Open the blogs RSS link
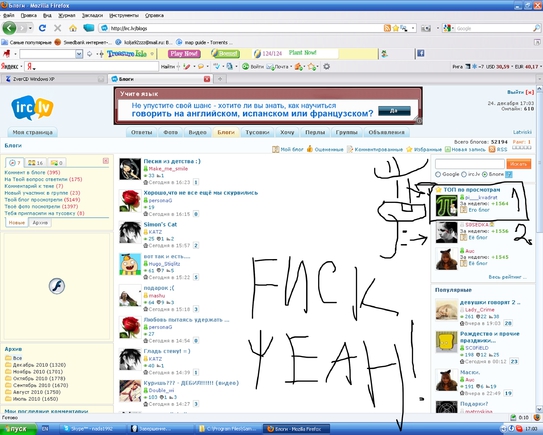 (498, 149)
